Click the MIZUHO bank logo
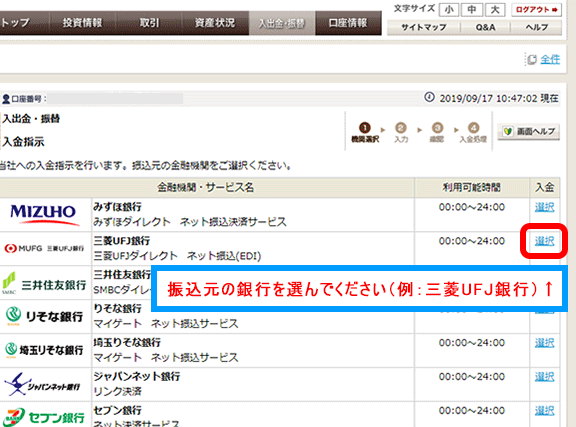 pyautogui.click(x=44, y=215)
